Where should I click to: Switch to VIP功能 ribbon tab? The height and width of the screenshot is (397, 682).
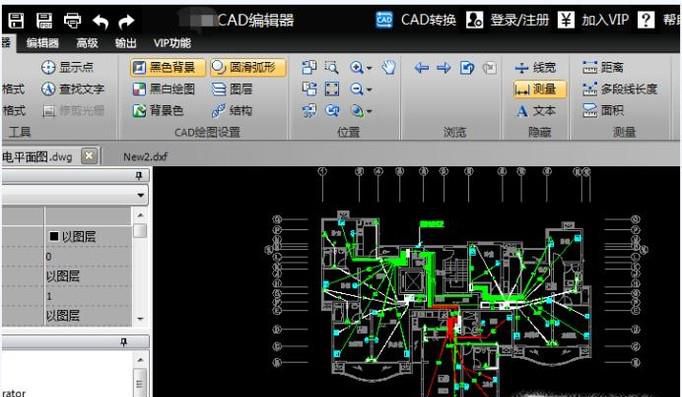(172, 43)
